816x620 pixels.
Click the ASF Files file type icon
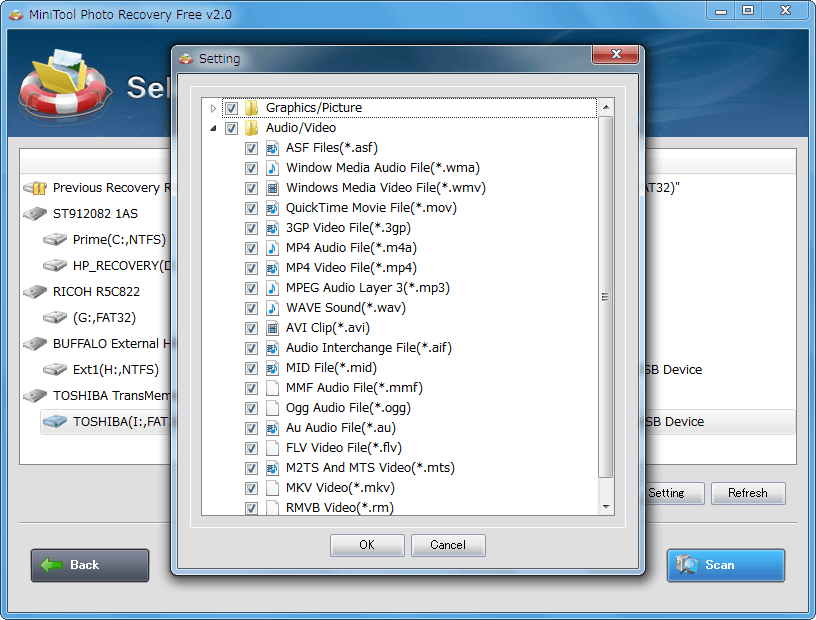[272, 148]
